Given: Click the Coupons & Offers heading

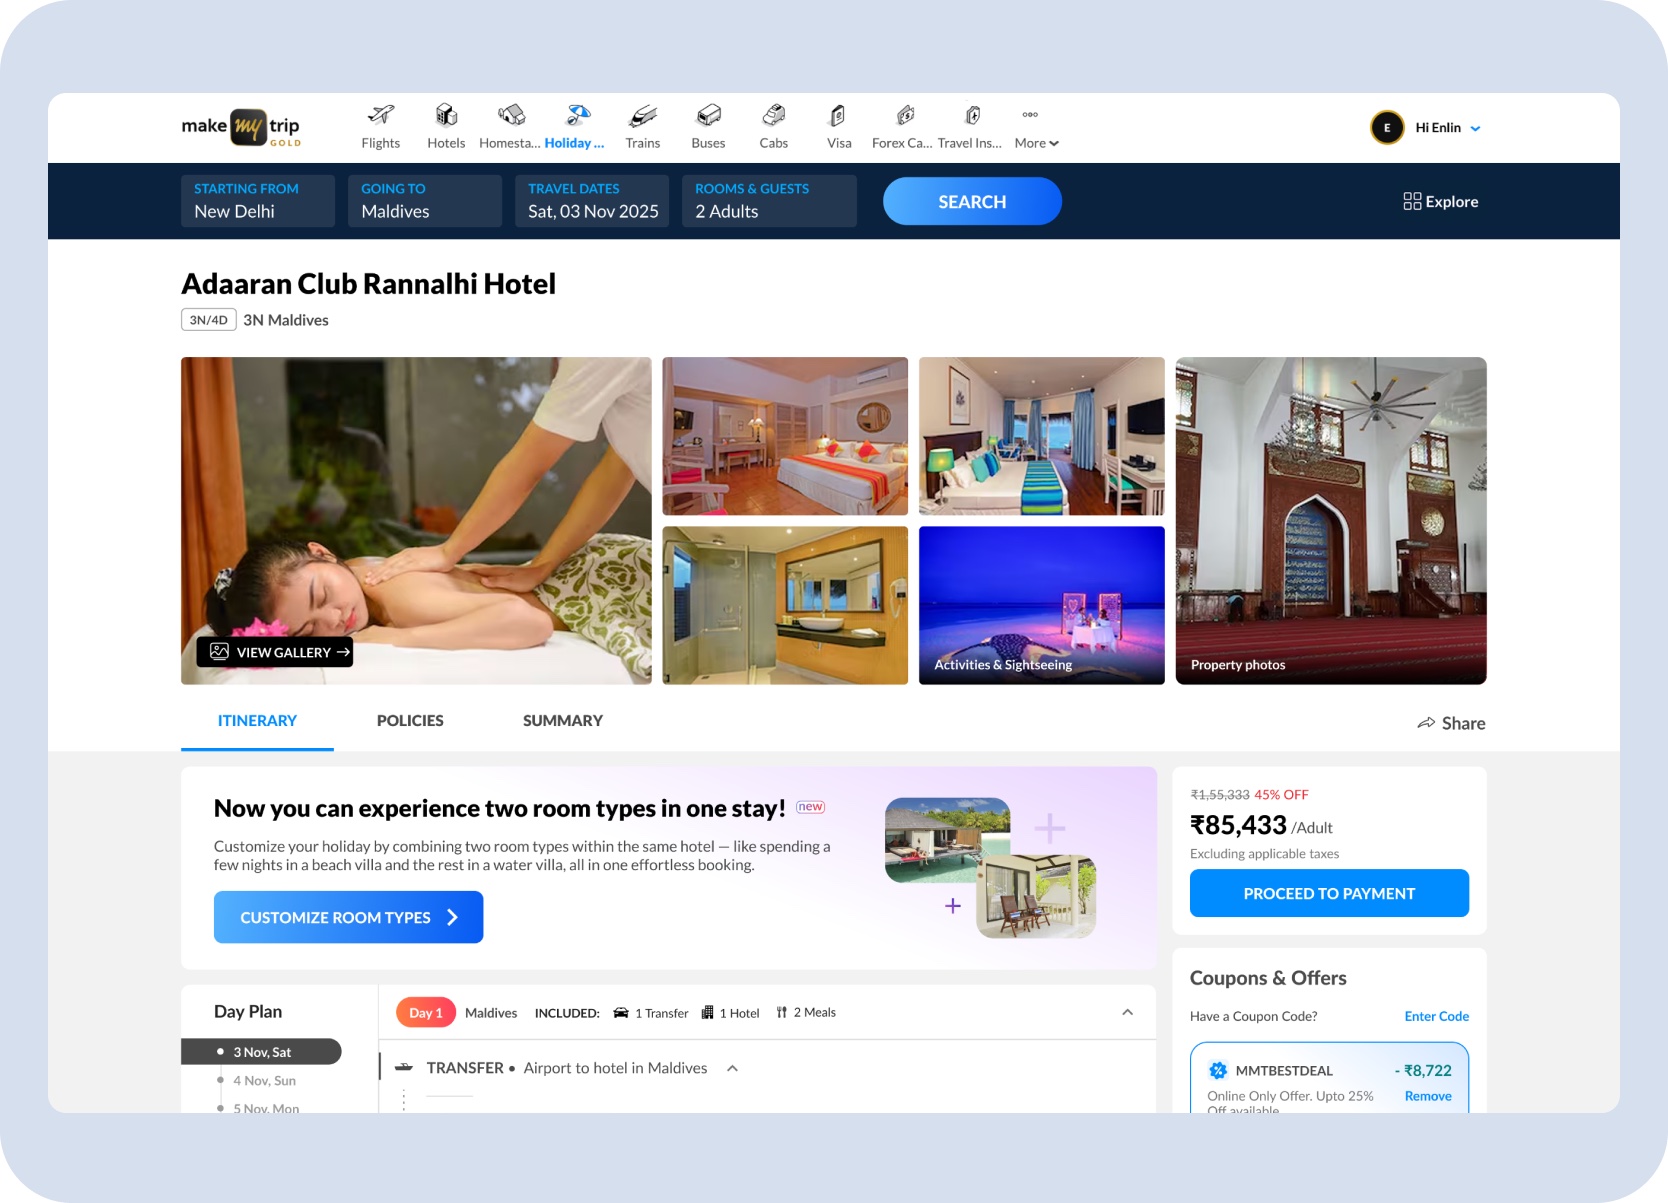Looking at the screenshot, I should (x=1268, y=978).
